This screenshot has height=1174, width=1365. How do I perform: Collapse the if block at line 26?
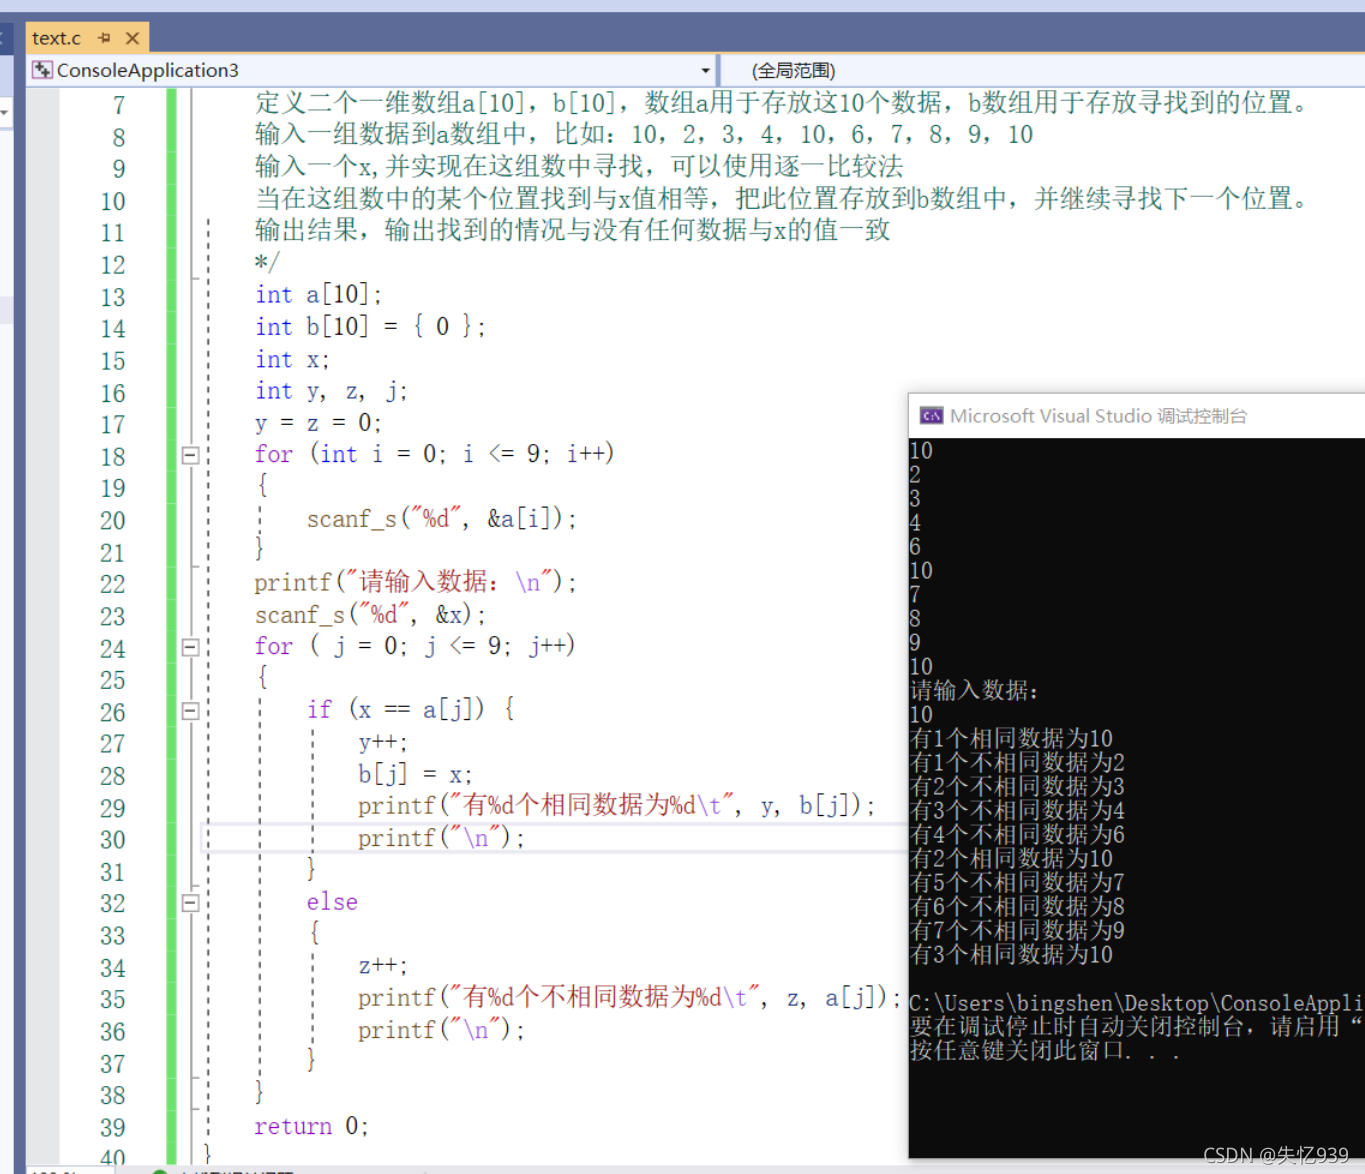[190, 711]
